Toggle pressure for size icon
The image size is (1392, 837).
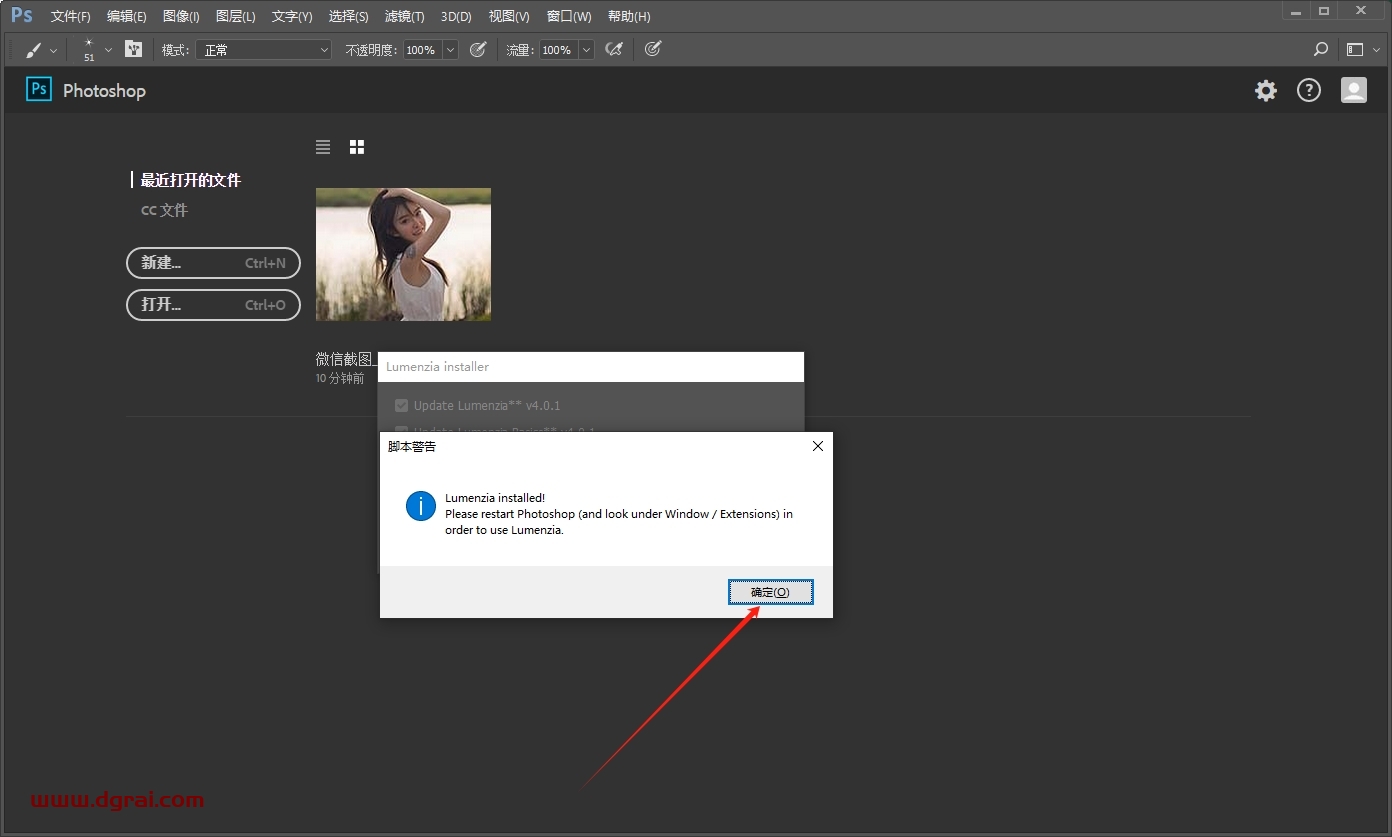(653, 49)
